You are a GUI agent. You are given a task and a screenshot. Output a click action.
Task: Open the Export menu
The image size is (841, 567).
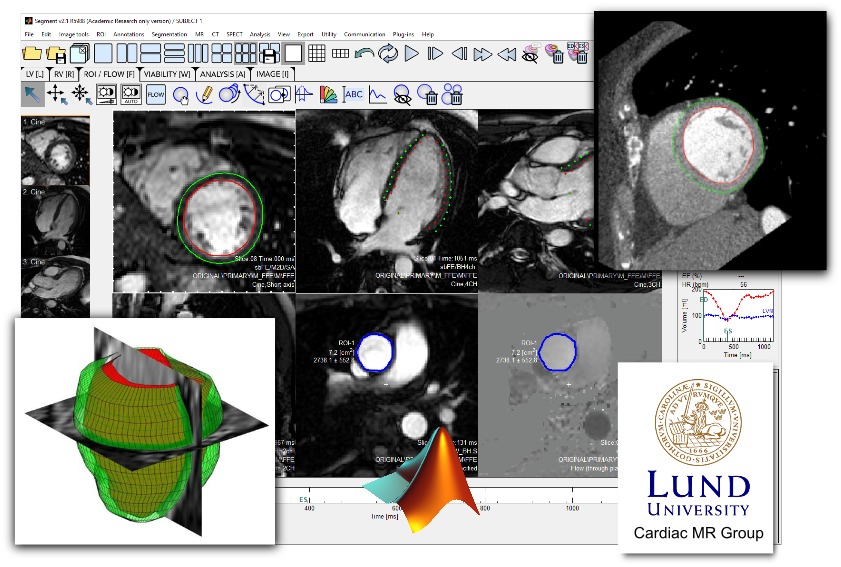[x=305, y=34]
